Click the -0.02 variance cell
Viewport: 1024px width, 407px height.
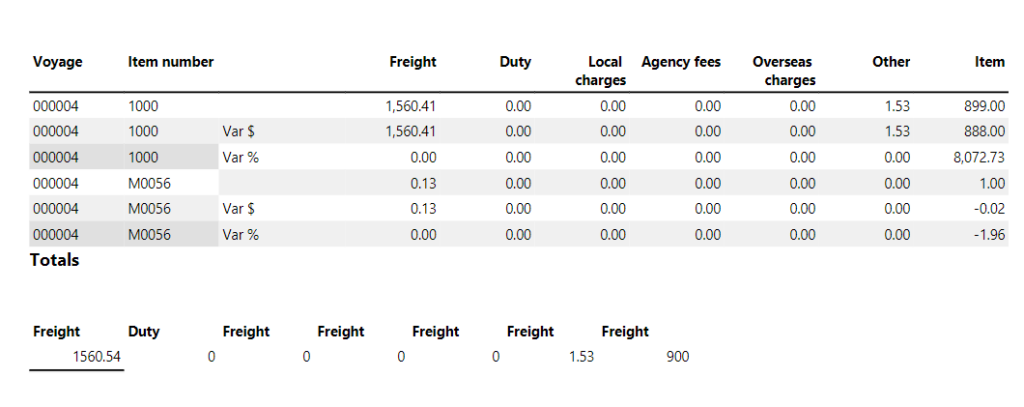[x=991, y=209]
